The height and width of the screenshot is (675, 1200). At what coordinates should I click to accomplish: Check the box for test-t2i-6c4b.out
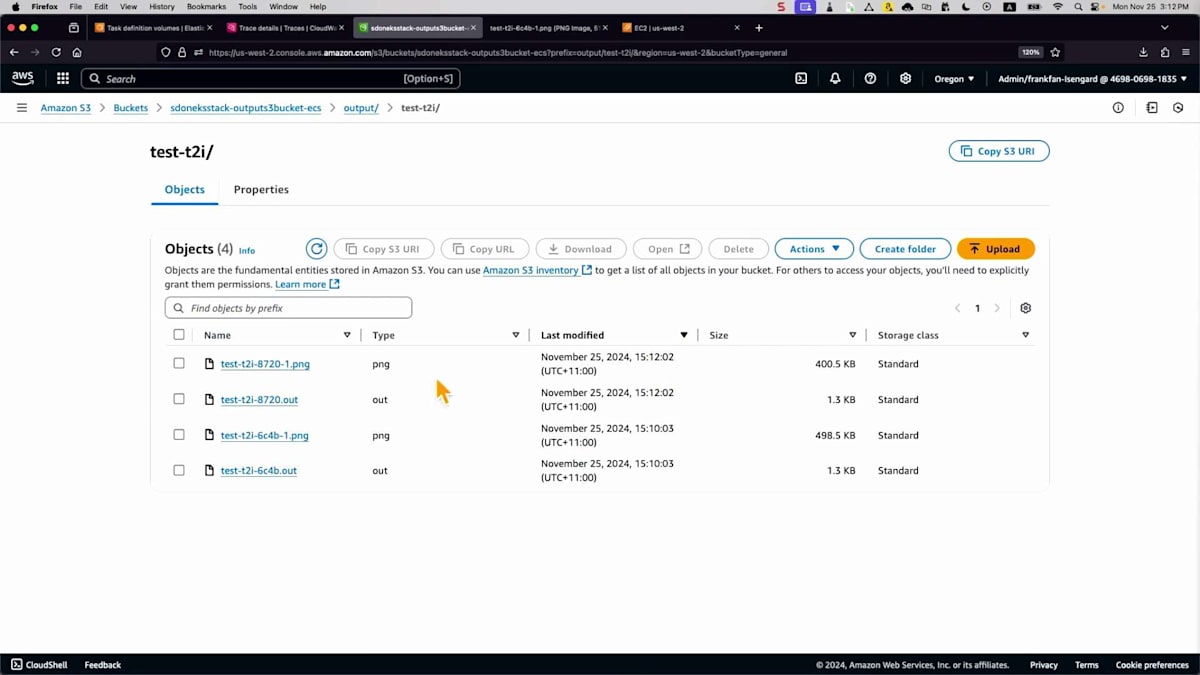coord(179,470)
